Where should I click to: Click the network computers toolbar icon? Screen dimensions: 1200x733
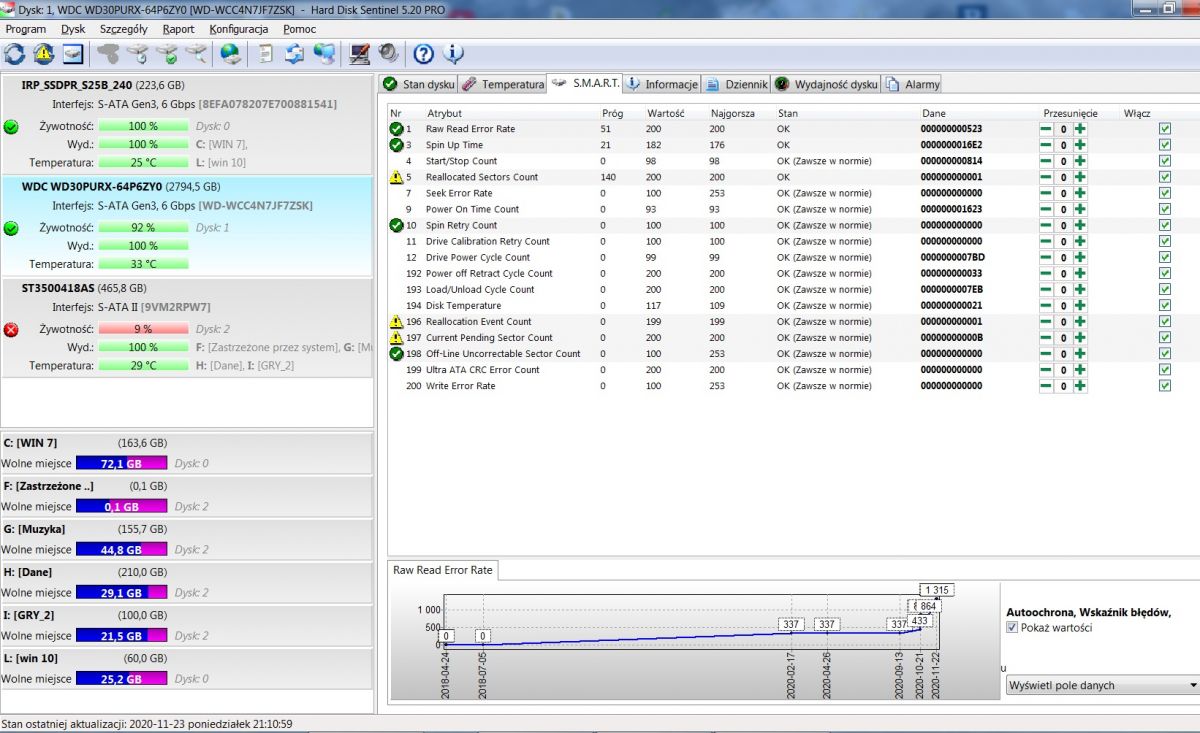[x=324, y=54]
